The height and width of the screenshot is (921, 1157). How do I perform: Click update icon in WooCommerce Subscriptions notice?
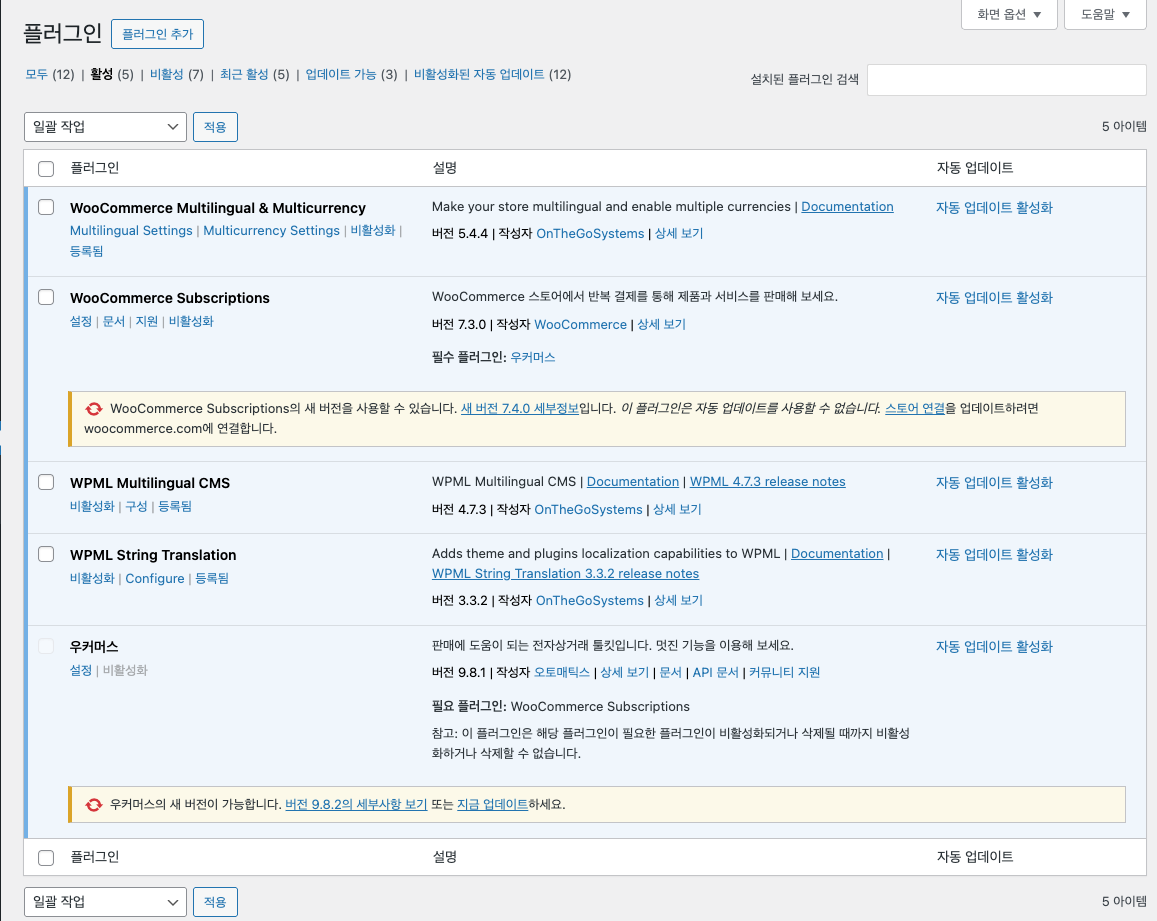click(x=94, y=409)
